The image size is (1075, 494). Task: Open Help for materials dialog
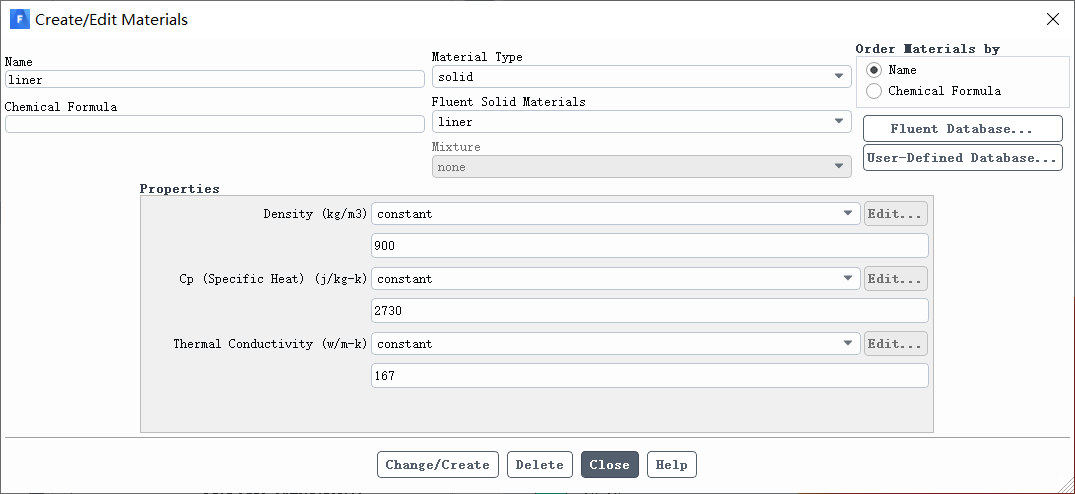(672, 465)
